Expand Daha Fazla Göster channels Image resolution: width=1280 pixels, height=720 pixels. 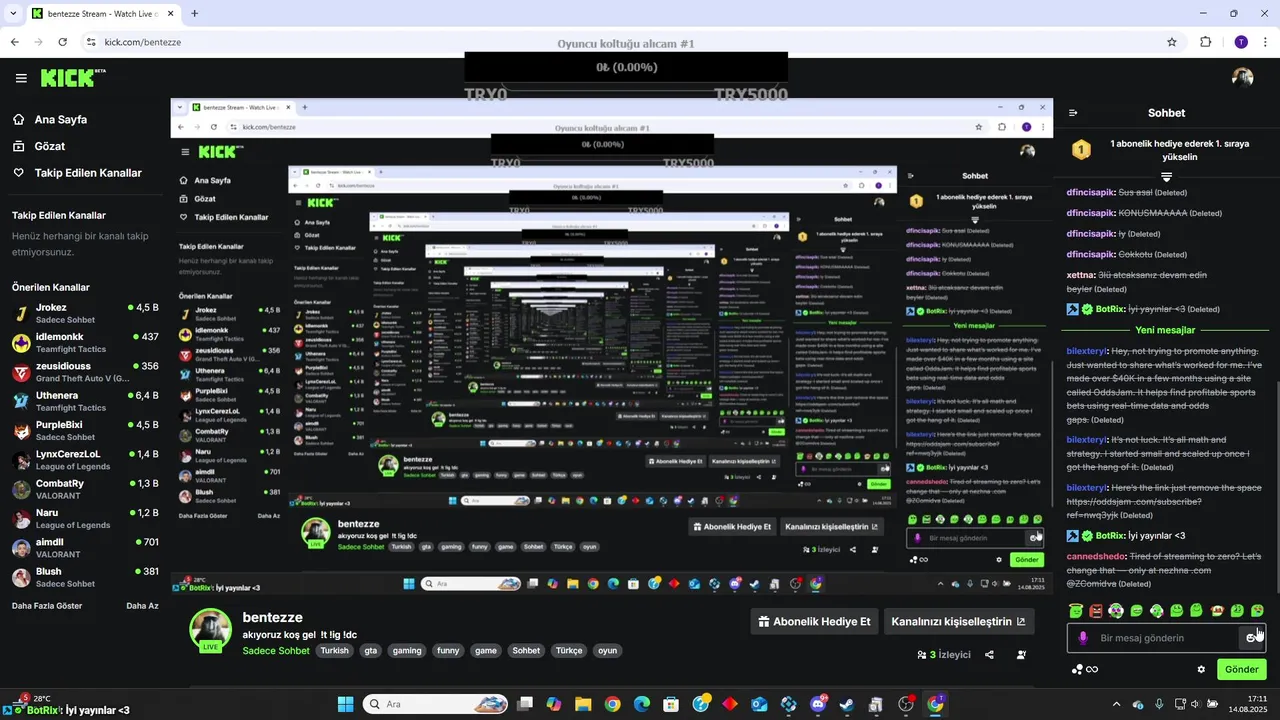tap(49, 606)
